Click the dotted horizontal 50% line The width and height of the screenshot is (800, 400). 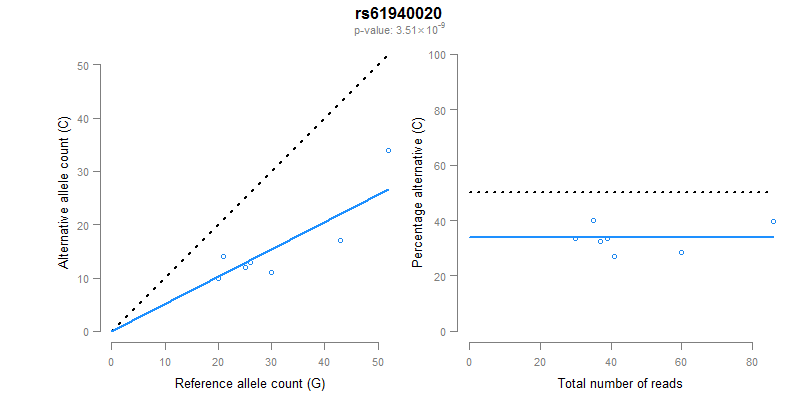(620, 192)
